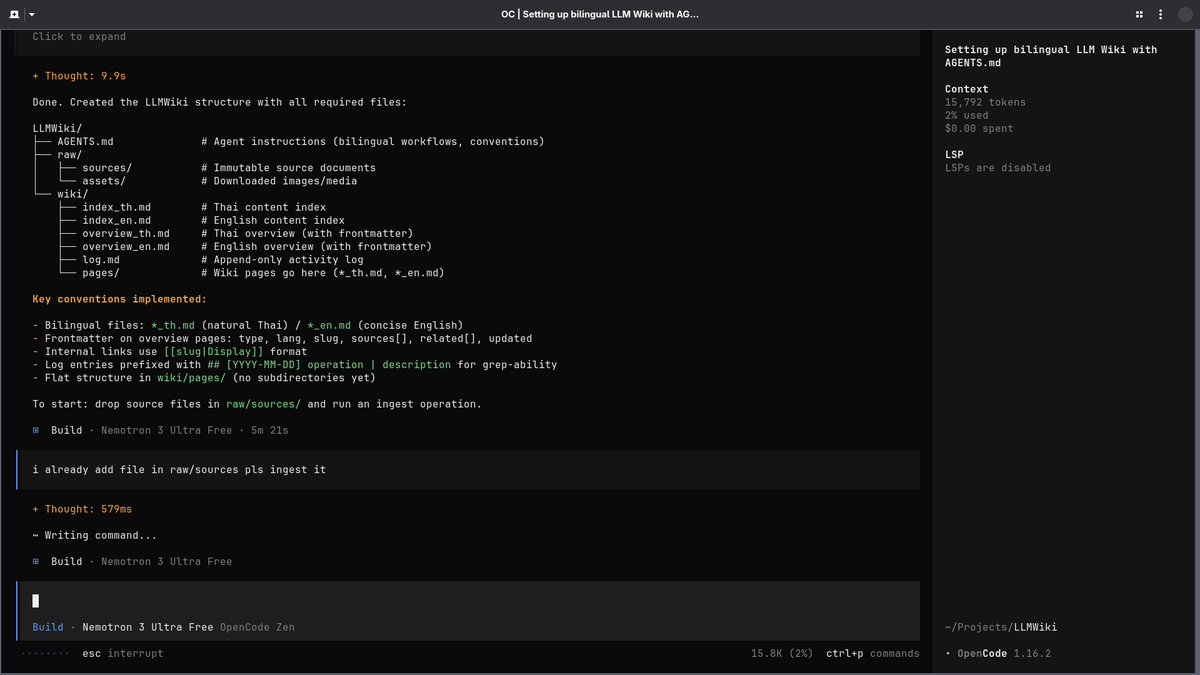The height and width of the screenshot is (675, 1200).
Task: Click the '# Immutable source documents' comment
Action: [288, 168]
